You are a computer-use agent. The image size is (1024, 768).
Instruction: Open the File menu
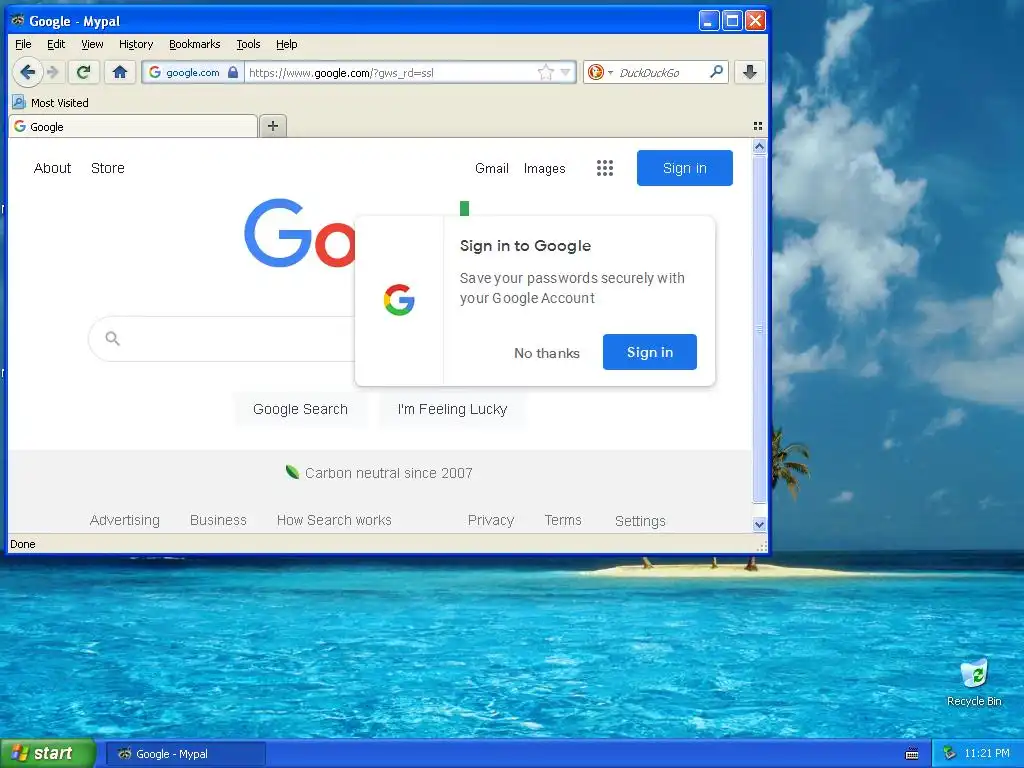[x=23, y=44]
